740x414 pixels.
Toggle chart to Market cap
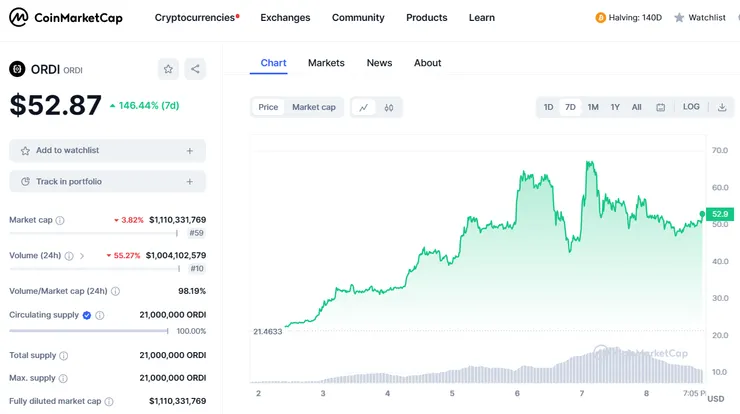314,107
